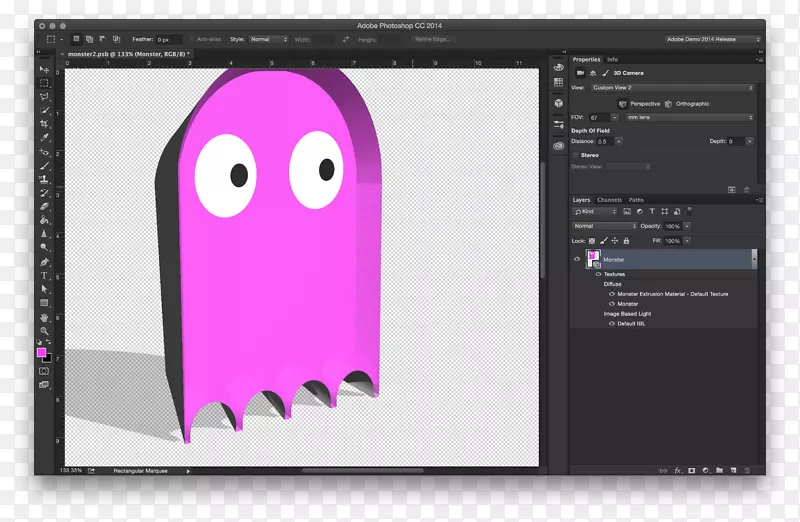This screenshot has width=800, height=522.
Task: Open the Adjustments sliders panel icon
Action: tap(559, 125)
